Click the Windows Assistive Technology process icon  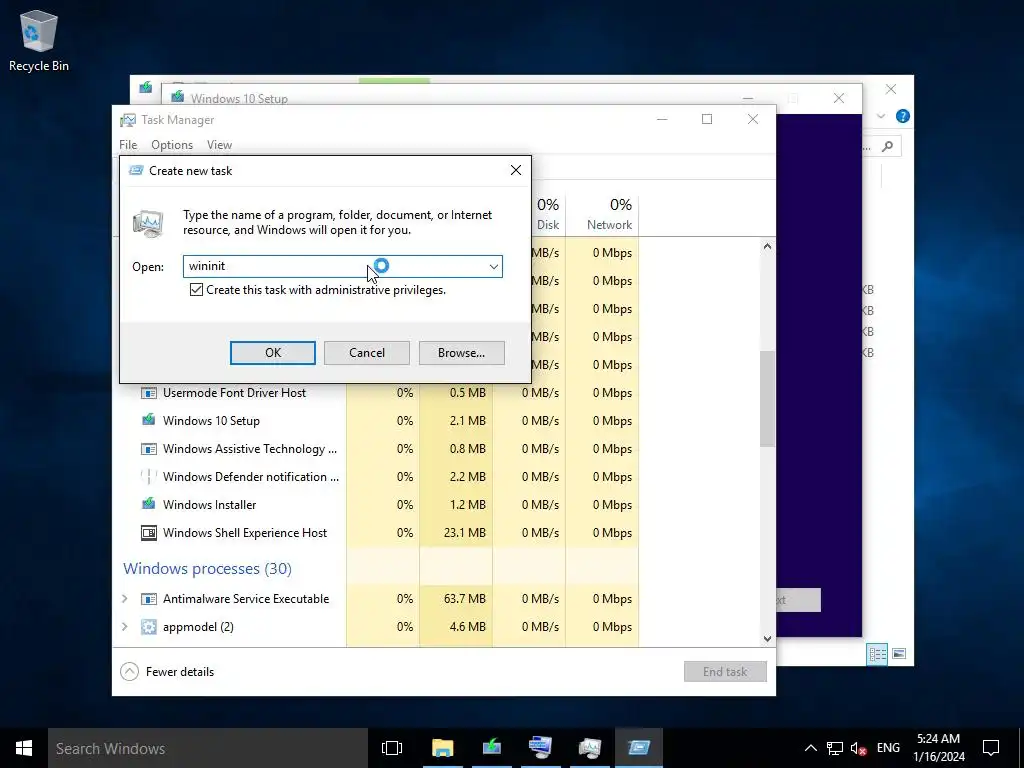pos(149,449)
